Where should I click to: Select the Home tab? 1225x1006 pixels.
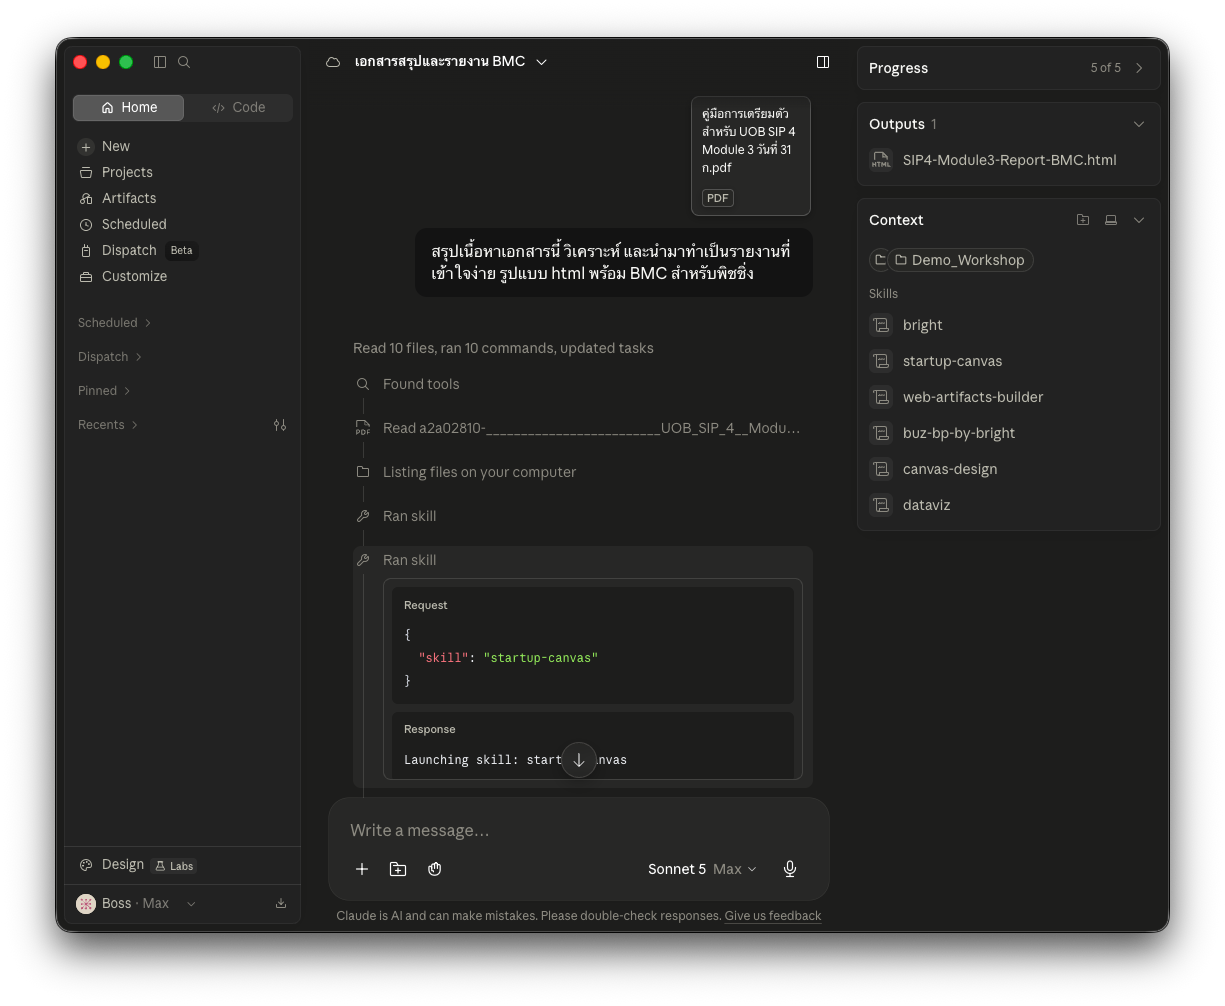tap(129, 108)
